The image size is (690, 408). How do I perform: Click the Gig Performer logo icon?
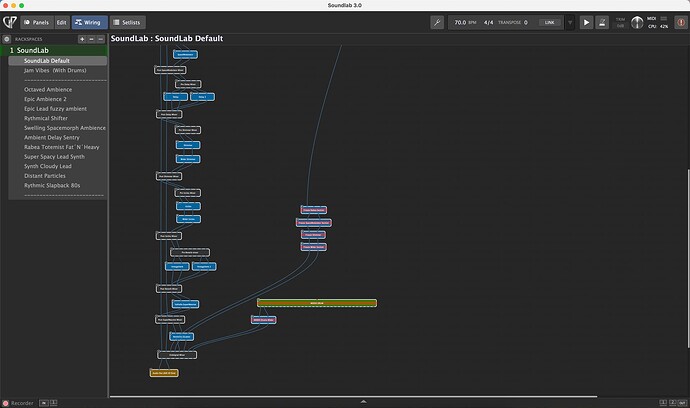pyautogui.click(x=10, y=22)
